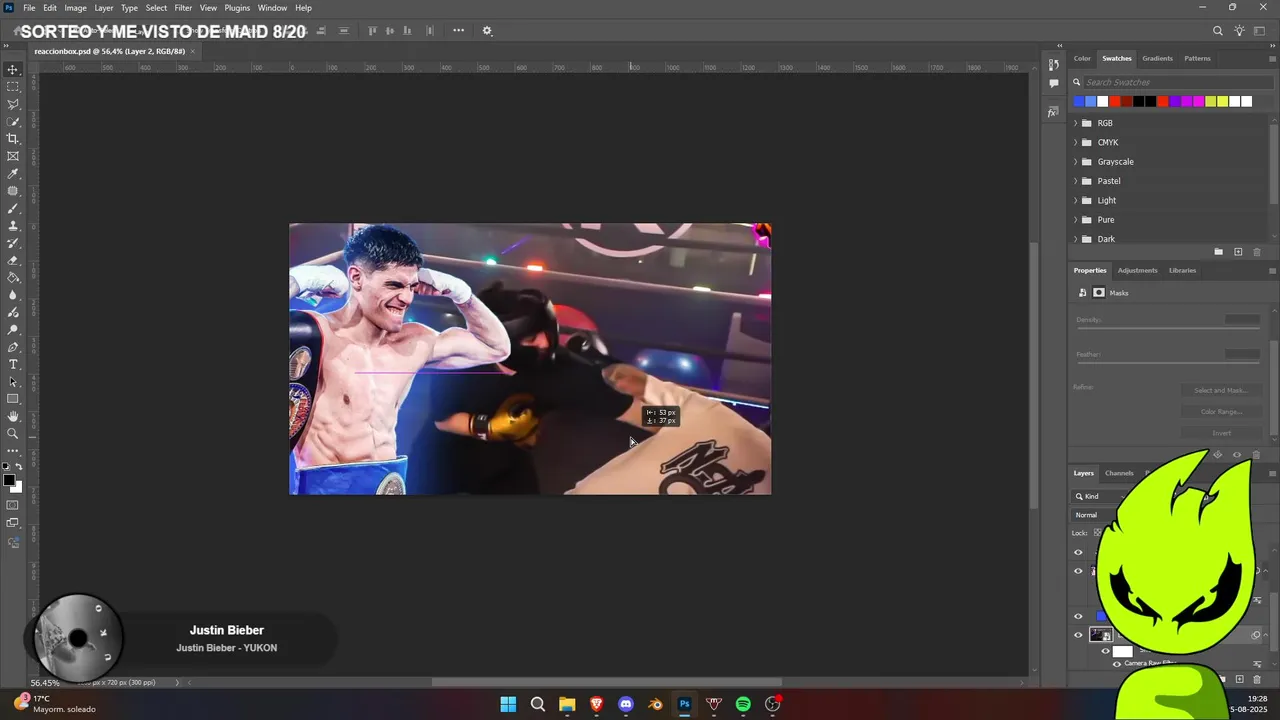The height and width of the screenshot is (720, 1280).
Task: Expand the Dark swatch group
Action: pos(1076,239)
